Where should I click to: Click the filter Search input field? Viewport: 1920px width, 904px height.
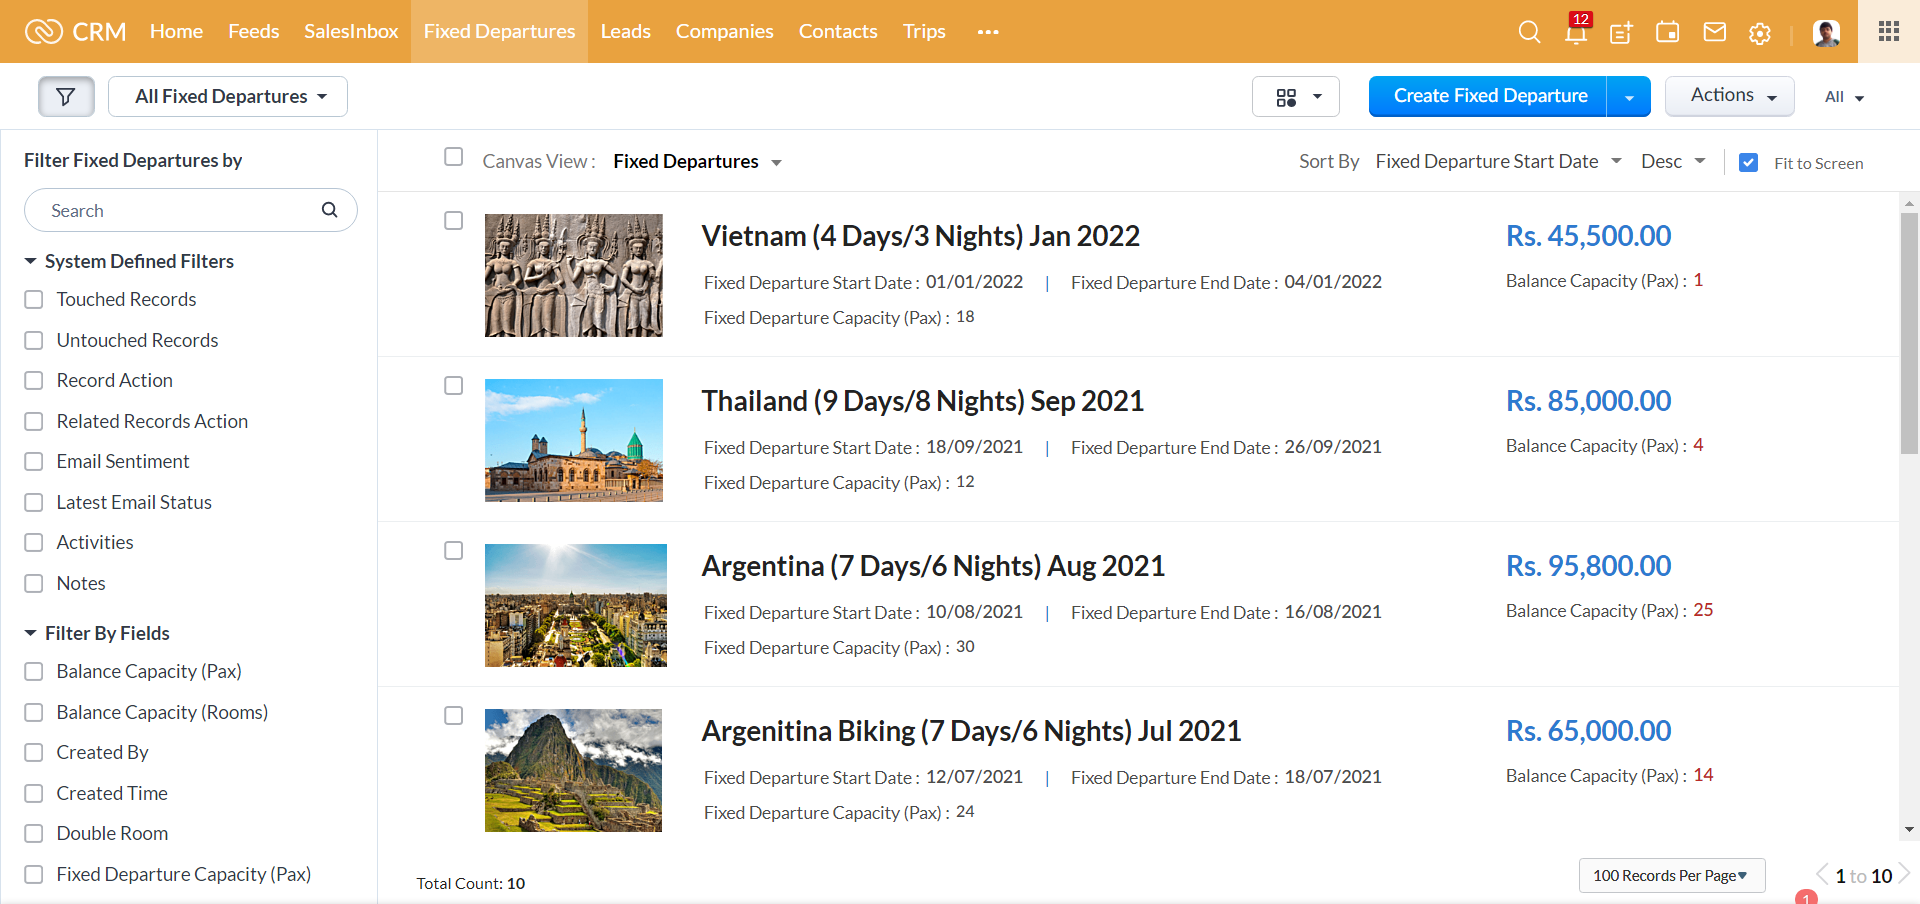click(x=180, y=211)
